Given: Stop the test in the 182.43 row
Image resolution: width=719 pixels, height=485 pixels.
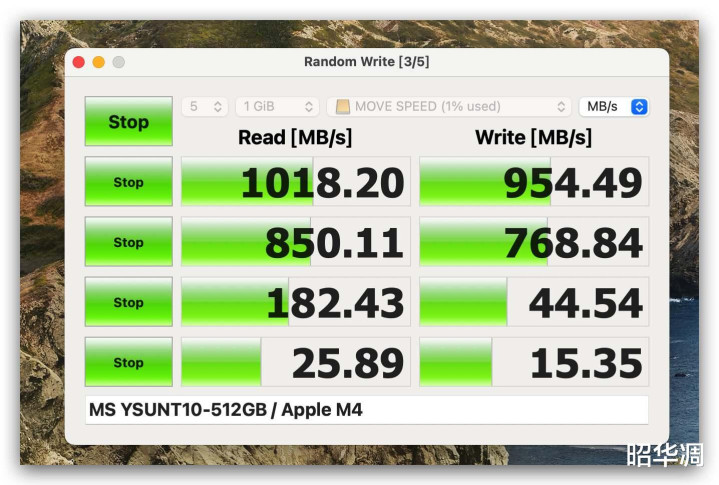Looking at the screenshot, I should click(x=128, y=302).
